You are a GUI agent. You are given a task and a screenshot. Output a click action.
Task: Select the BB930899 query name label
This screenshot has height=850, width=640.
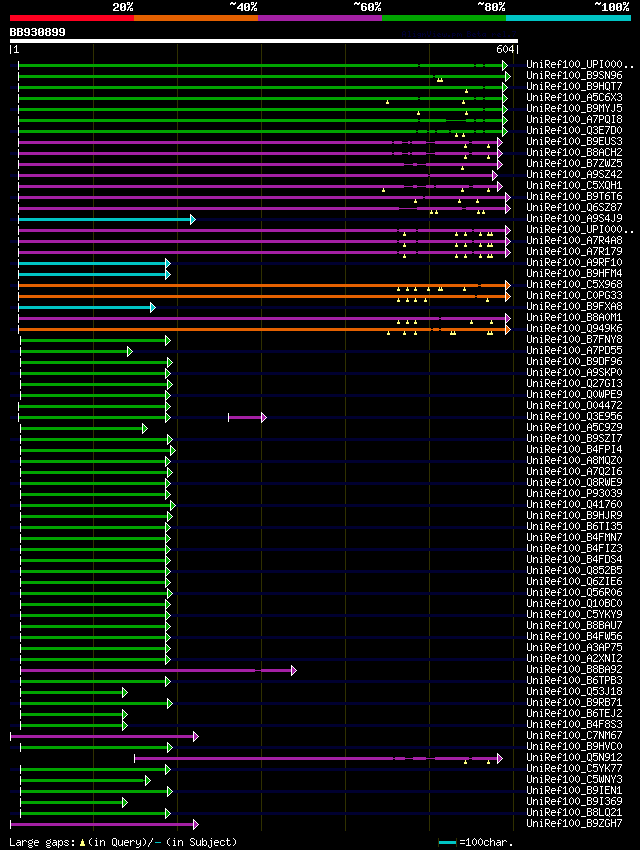click(37, 32)
